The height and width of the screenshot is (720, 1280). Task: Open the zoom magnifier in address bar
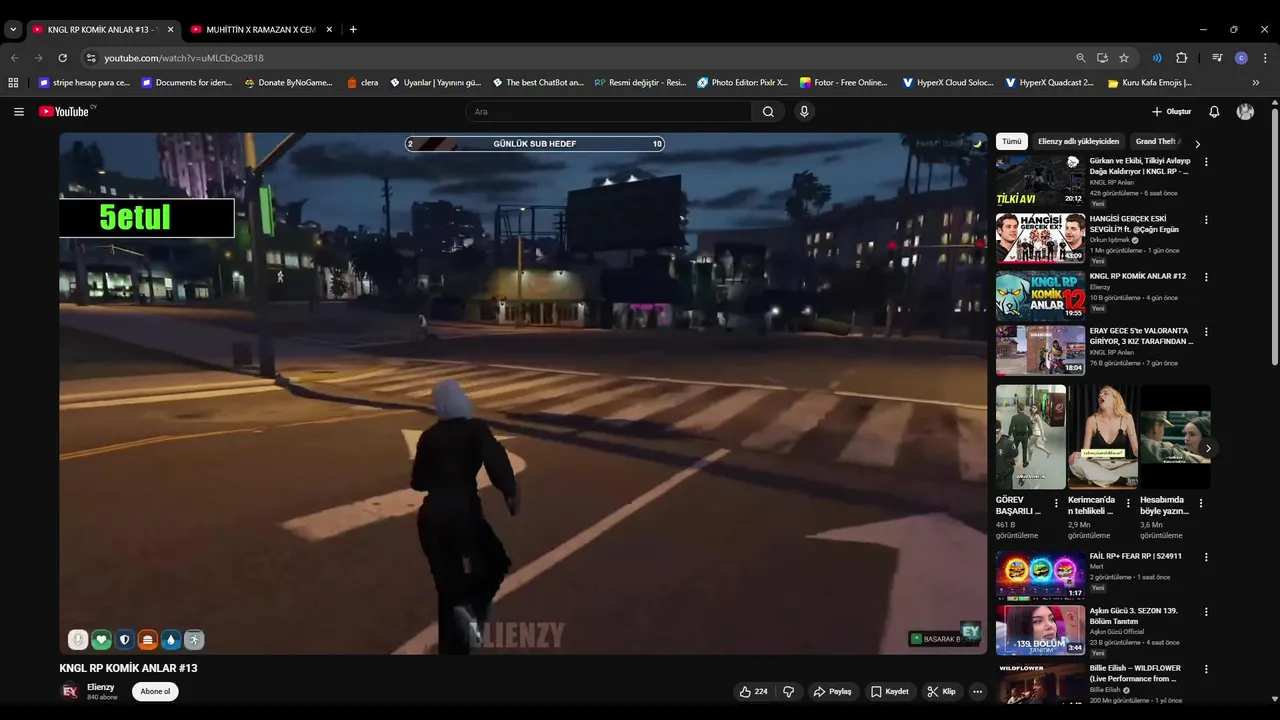coord(1081,58)
